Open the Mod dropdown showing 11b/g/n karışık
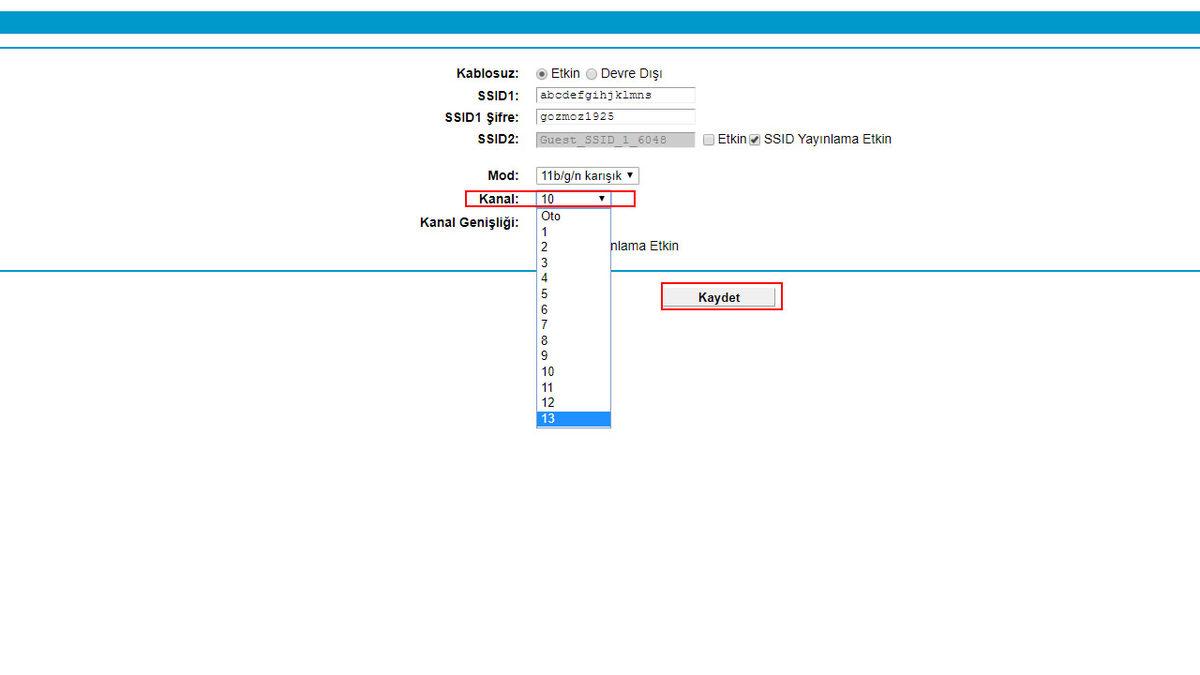 tap(587, 176)
